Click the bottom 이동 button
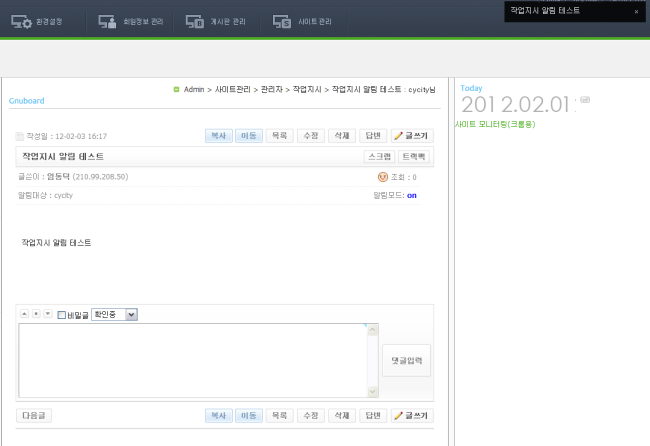Screen dimensions: 650x446 coord(249,415)
